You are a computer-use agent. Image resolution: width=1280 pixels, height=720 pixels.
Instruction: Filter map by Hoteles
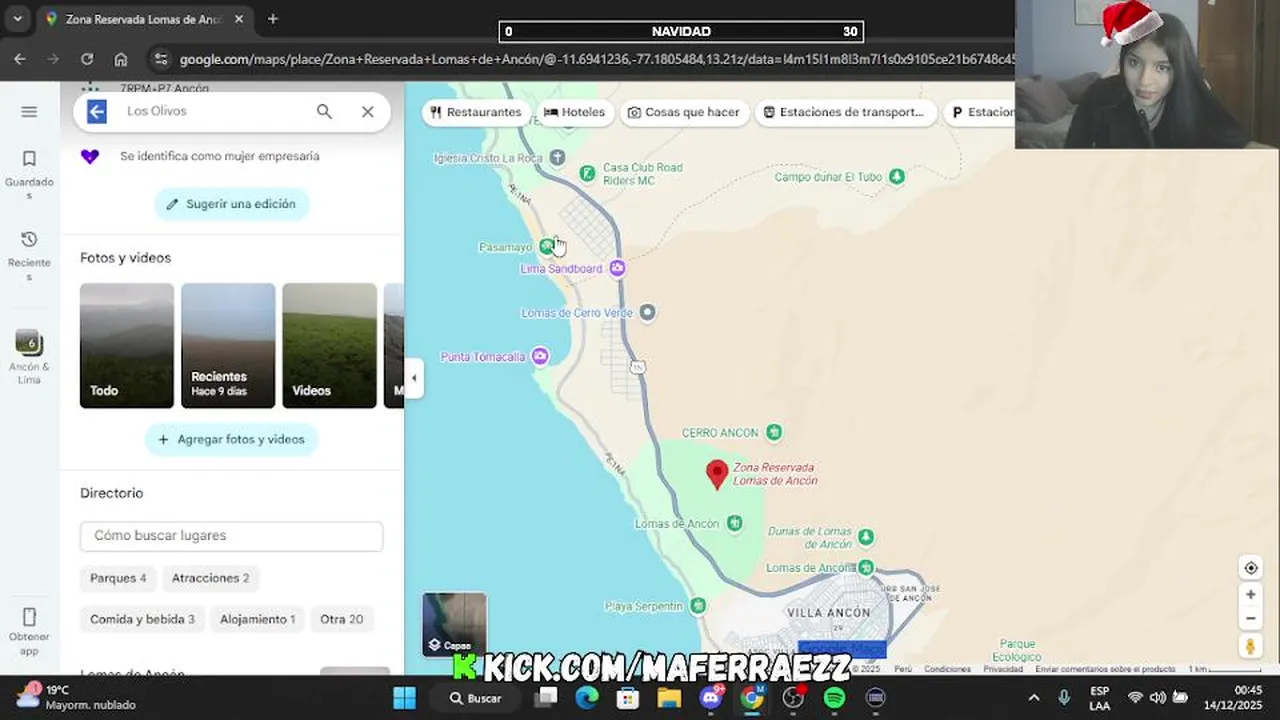[x=575, y=112]
